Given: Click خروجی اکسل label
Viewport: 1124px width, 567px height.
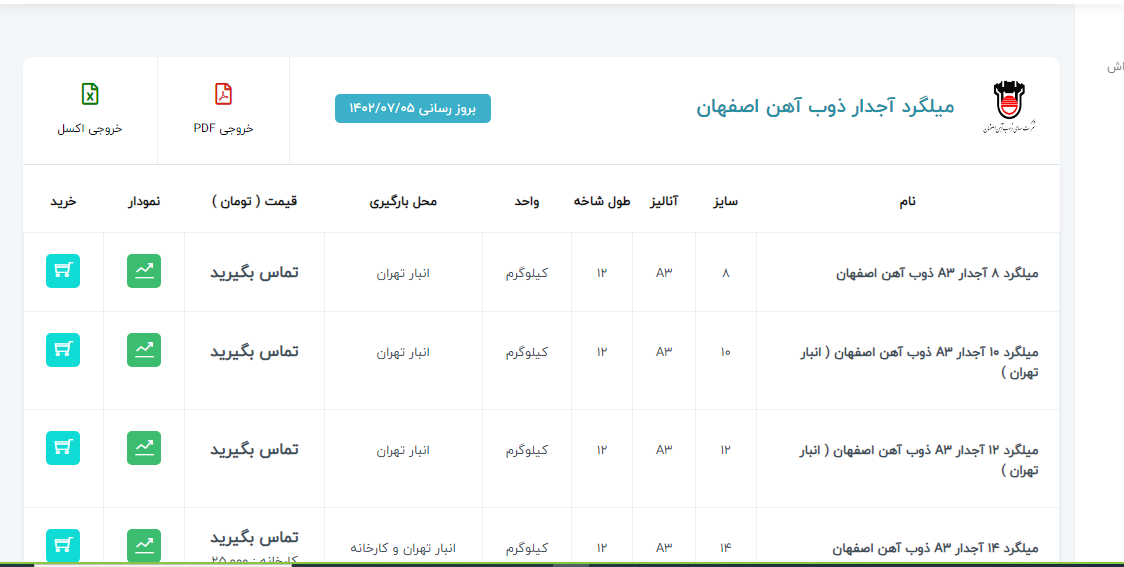Looking at the screenshot, I should point(90,129).
